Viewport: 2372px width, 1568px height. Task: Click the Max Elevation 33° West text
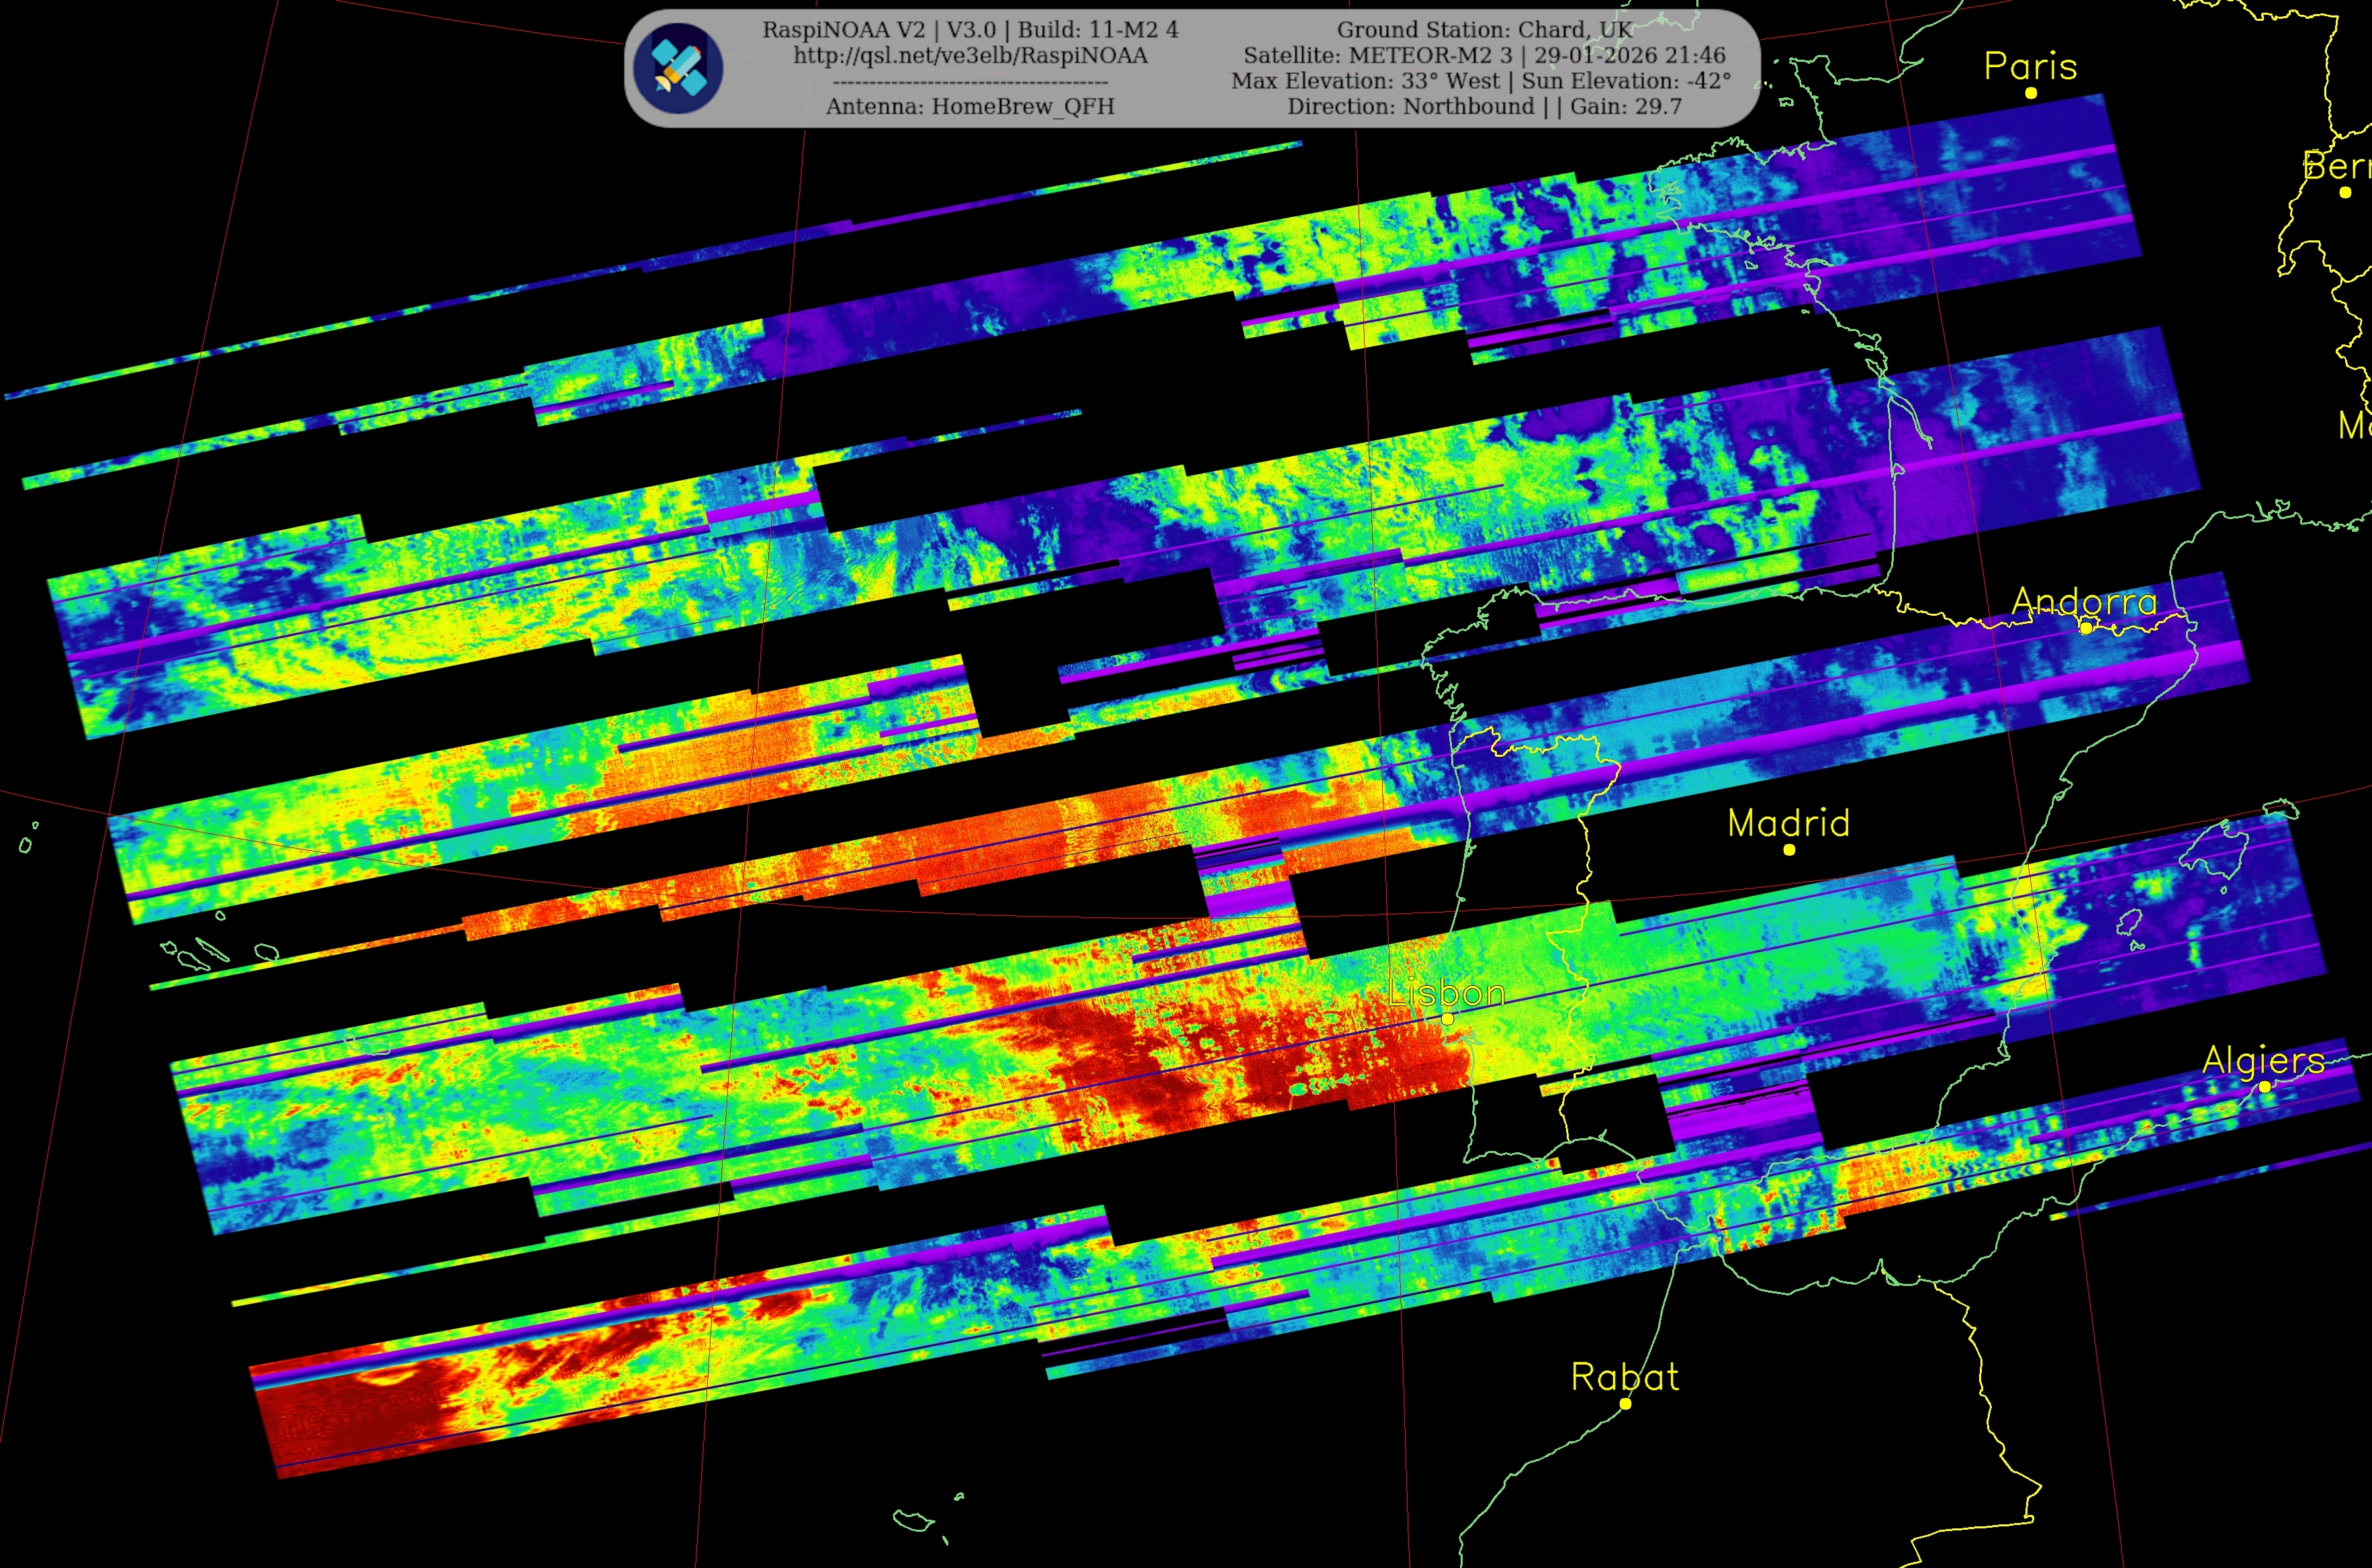click(x=1366, y=81)
